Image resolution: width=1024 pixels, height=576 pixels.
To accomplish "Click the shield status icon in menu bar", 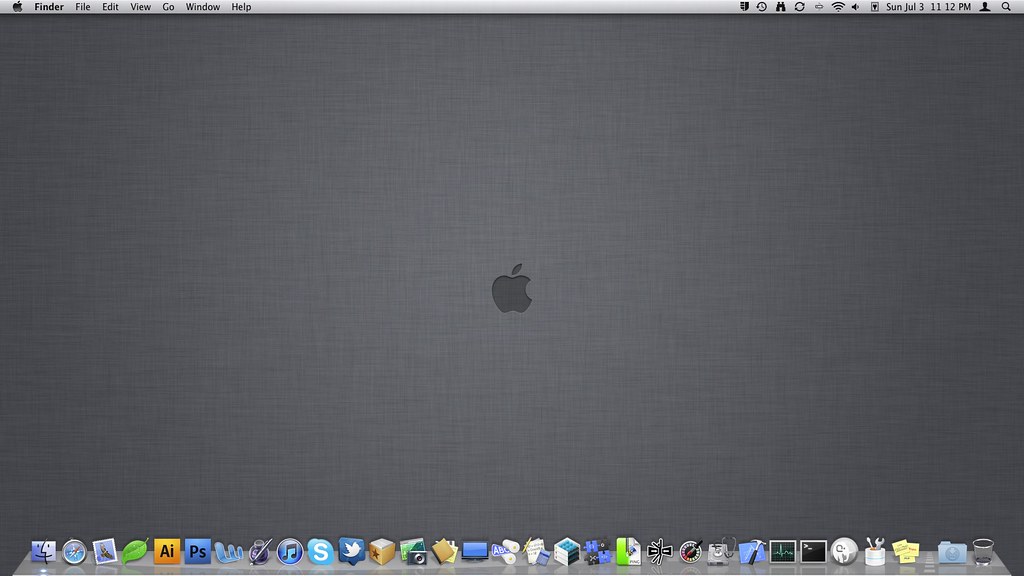I will click(x=744, y=7).
